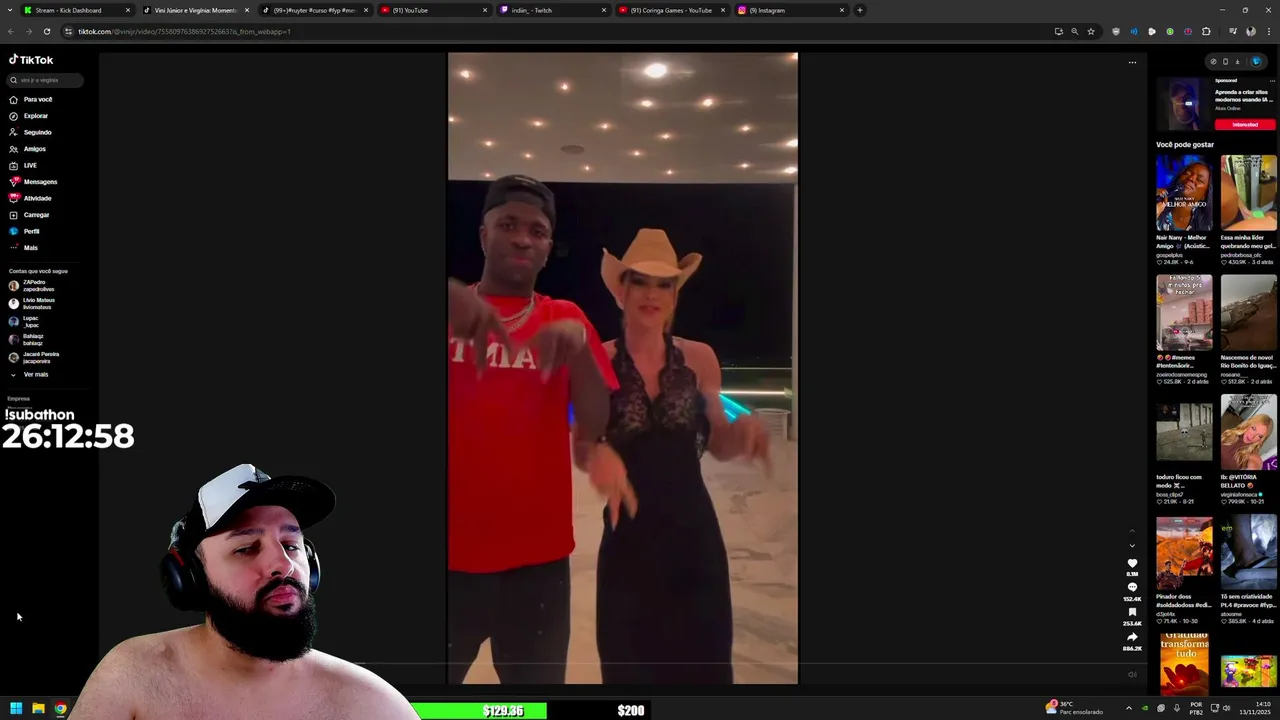1280x720 pixels.
Task: Open Lupac followed account
Action: (x=24, y=322)
